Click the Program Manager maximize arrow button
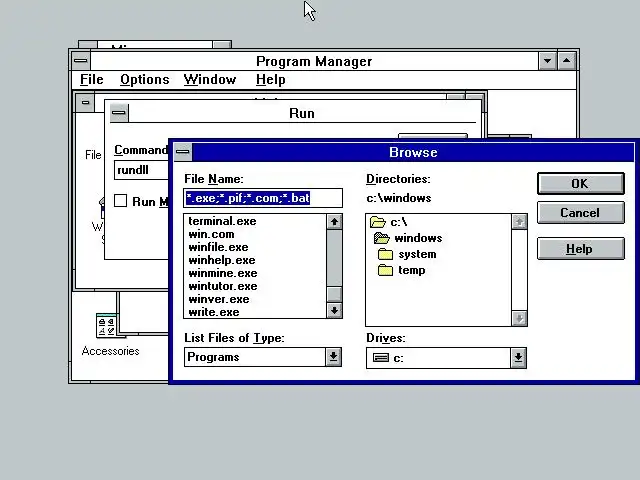The height and width of the screenshot is (480, 640). (567, 61)
